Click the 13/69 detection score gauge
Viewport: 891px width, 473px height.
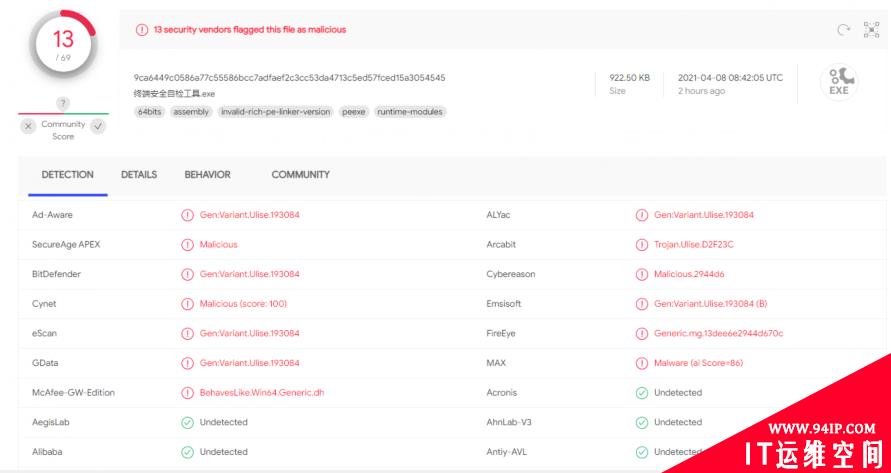pyautogui.click(x=64, y=44)
